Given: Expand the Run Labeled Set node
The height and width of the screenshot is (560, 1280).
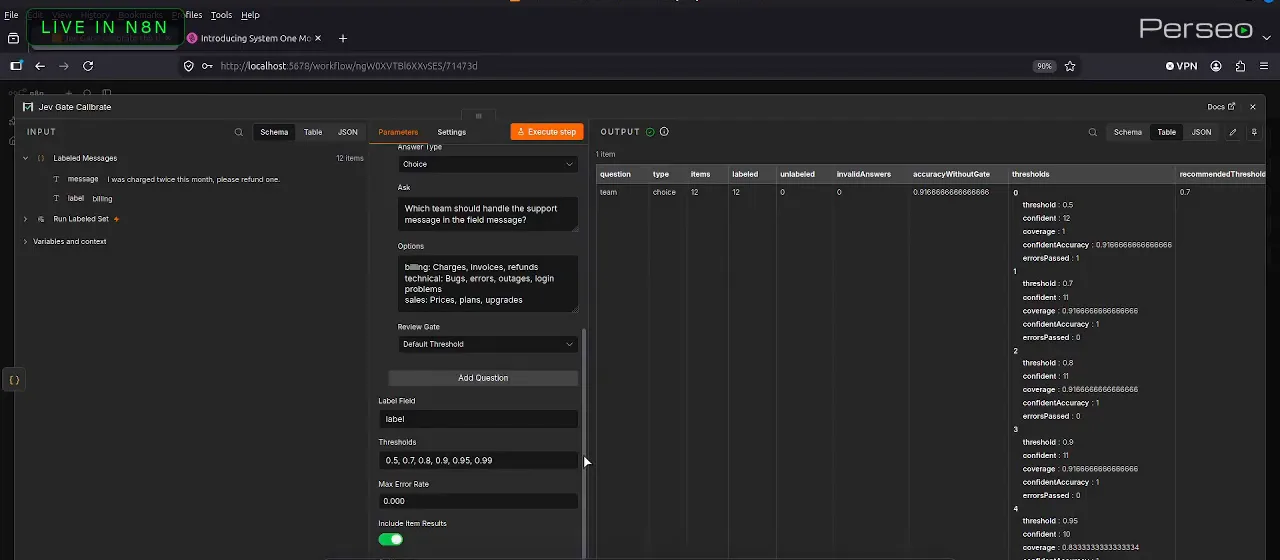Looking at the screenshot, I should [x=26, y=219].
